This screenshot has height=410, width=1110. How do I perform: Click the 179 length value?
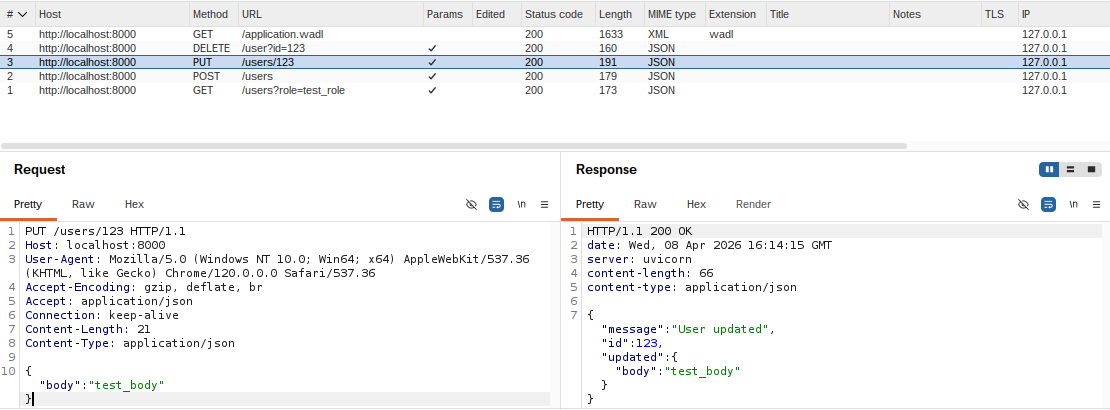(x=607, y=76)
